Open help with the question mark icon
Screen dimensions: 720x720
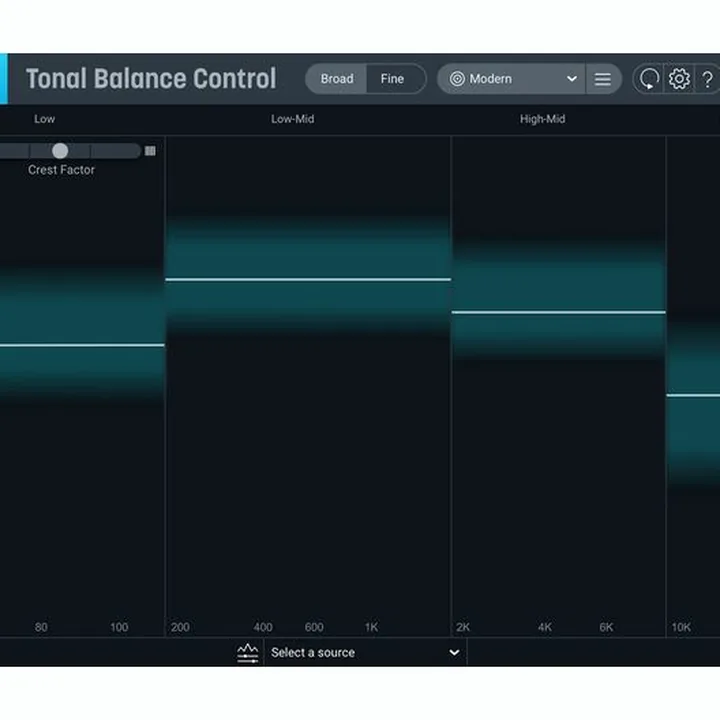click(708, 79)
